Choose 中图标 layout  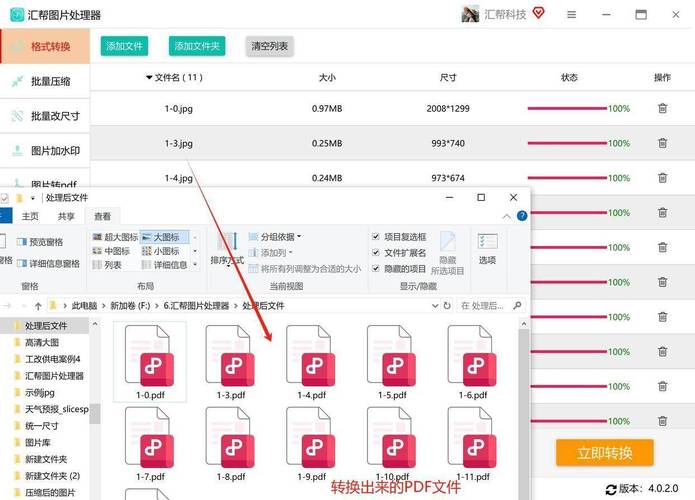[x=111, y=251]
